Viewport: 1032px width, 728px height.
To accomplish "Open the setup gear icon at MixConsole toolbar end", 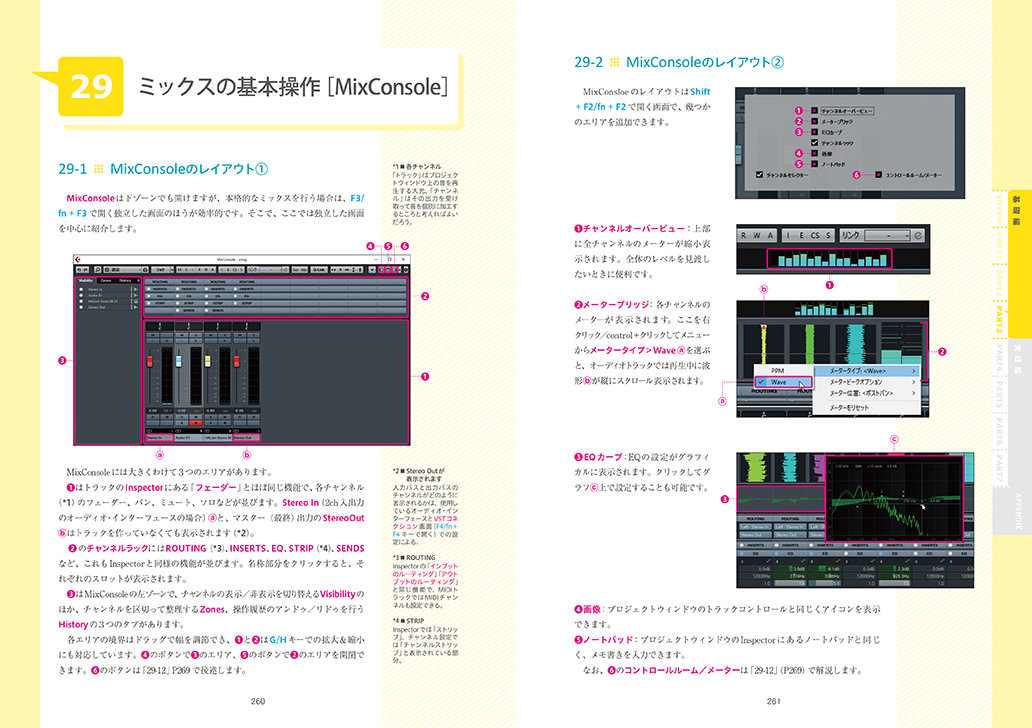I will click(405, 270).
